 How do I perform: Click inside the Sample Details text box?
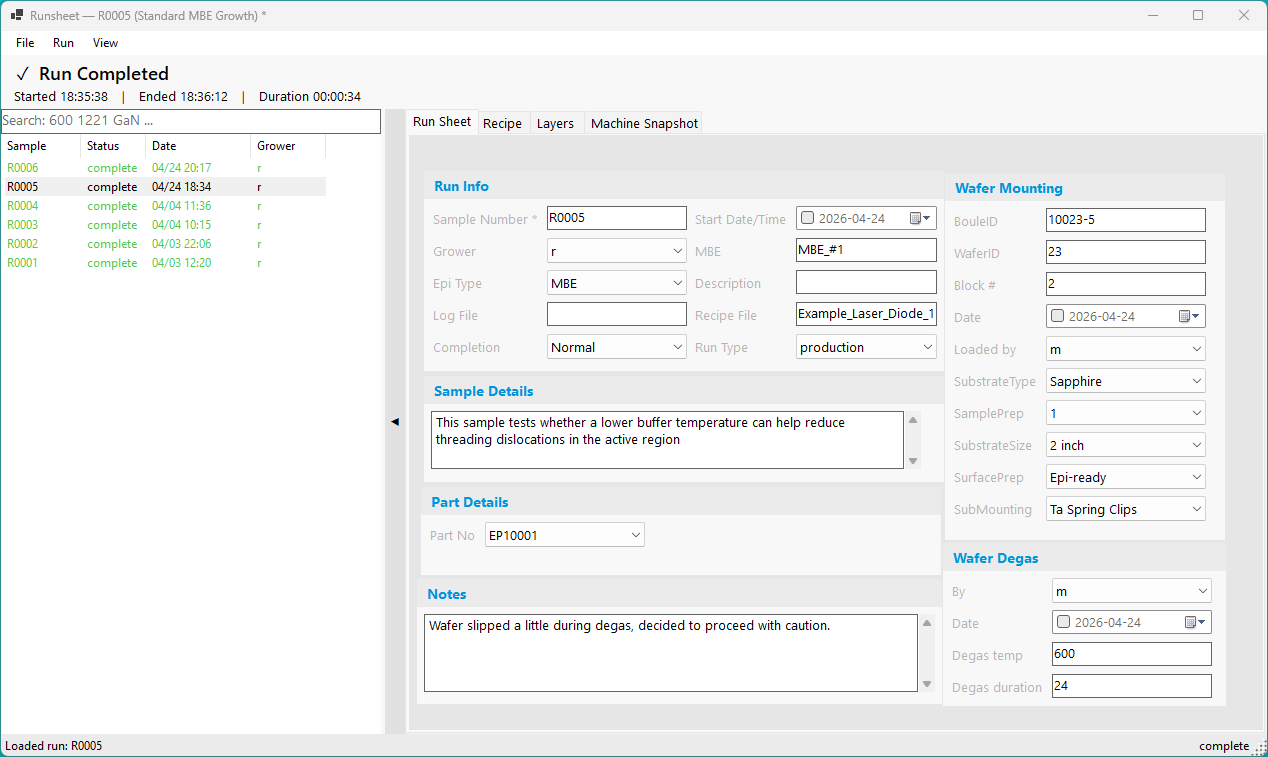tap(667, 440)
